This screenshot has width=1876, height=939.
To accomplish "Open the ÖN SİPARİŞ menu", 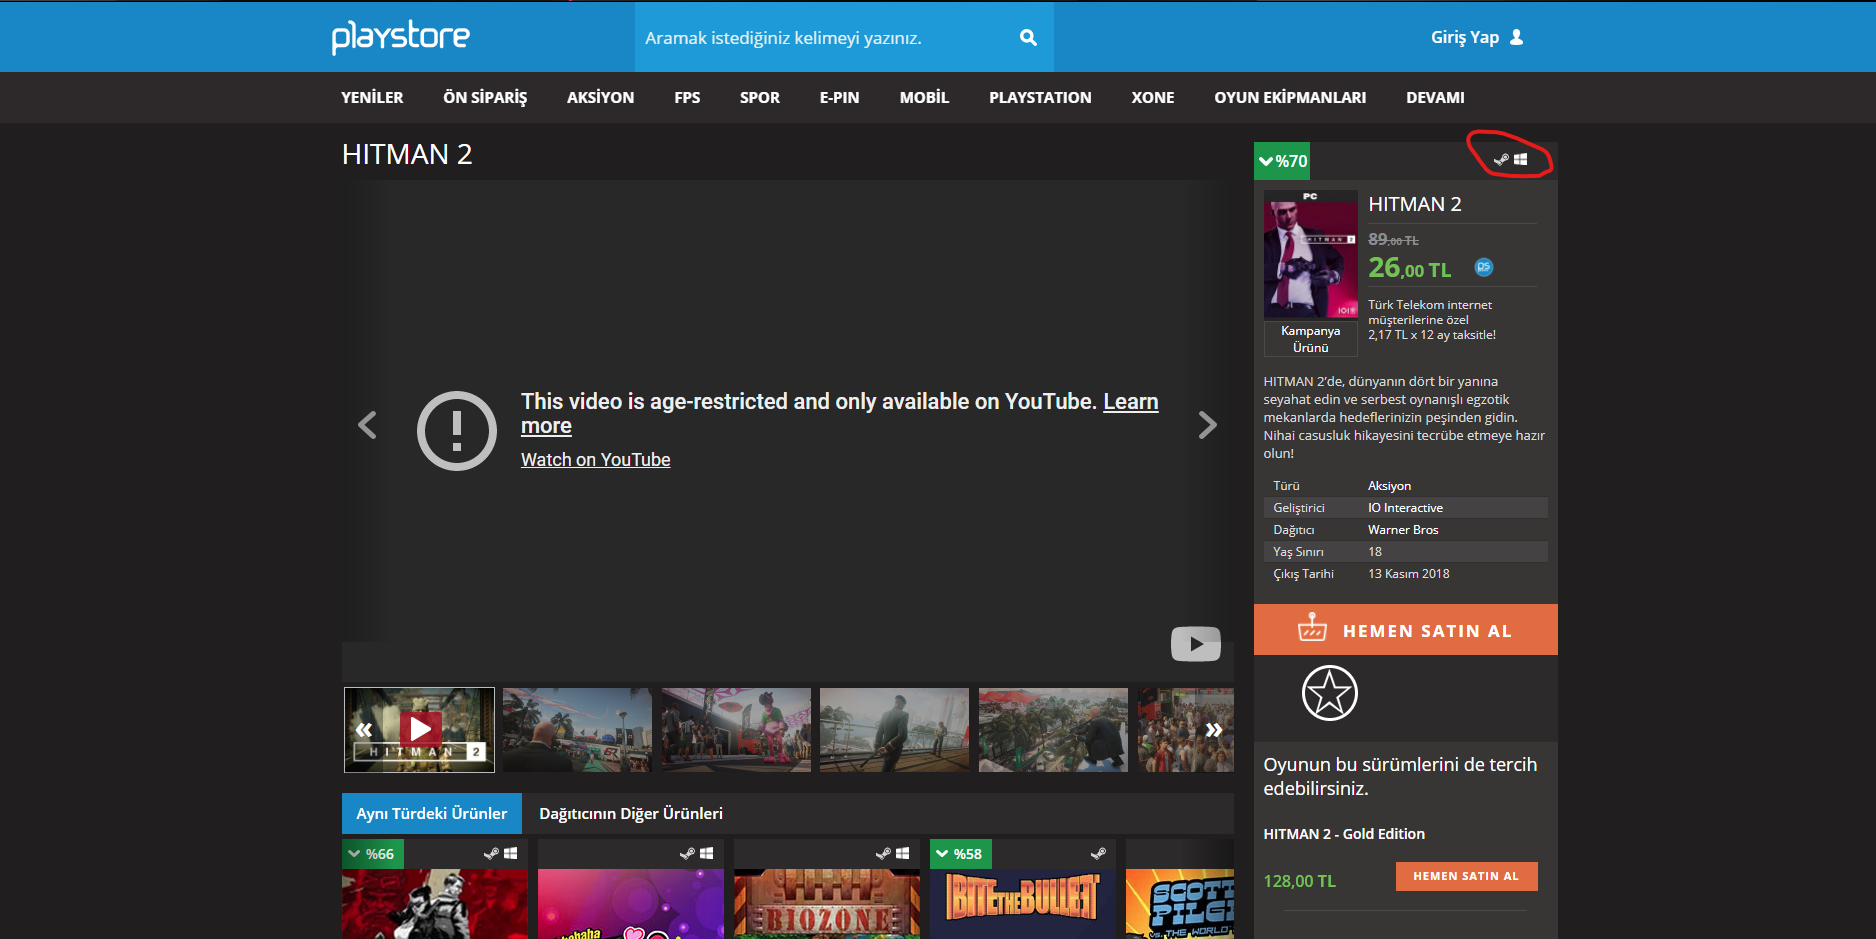I will (485, 97).
